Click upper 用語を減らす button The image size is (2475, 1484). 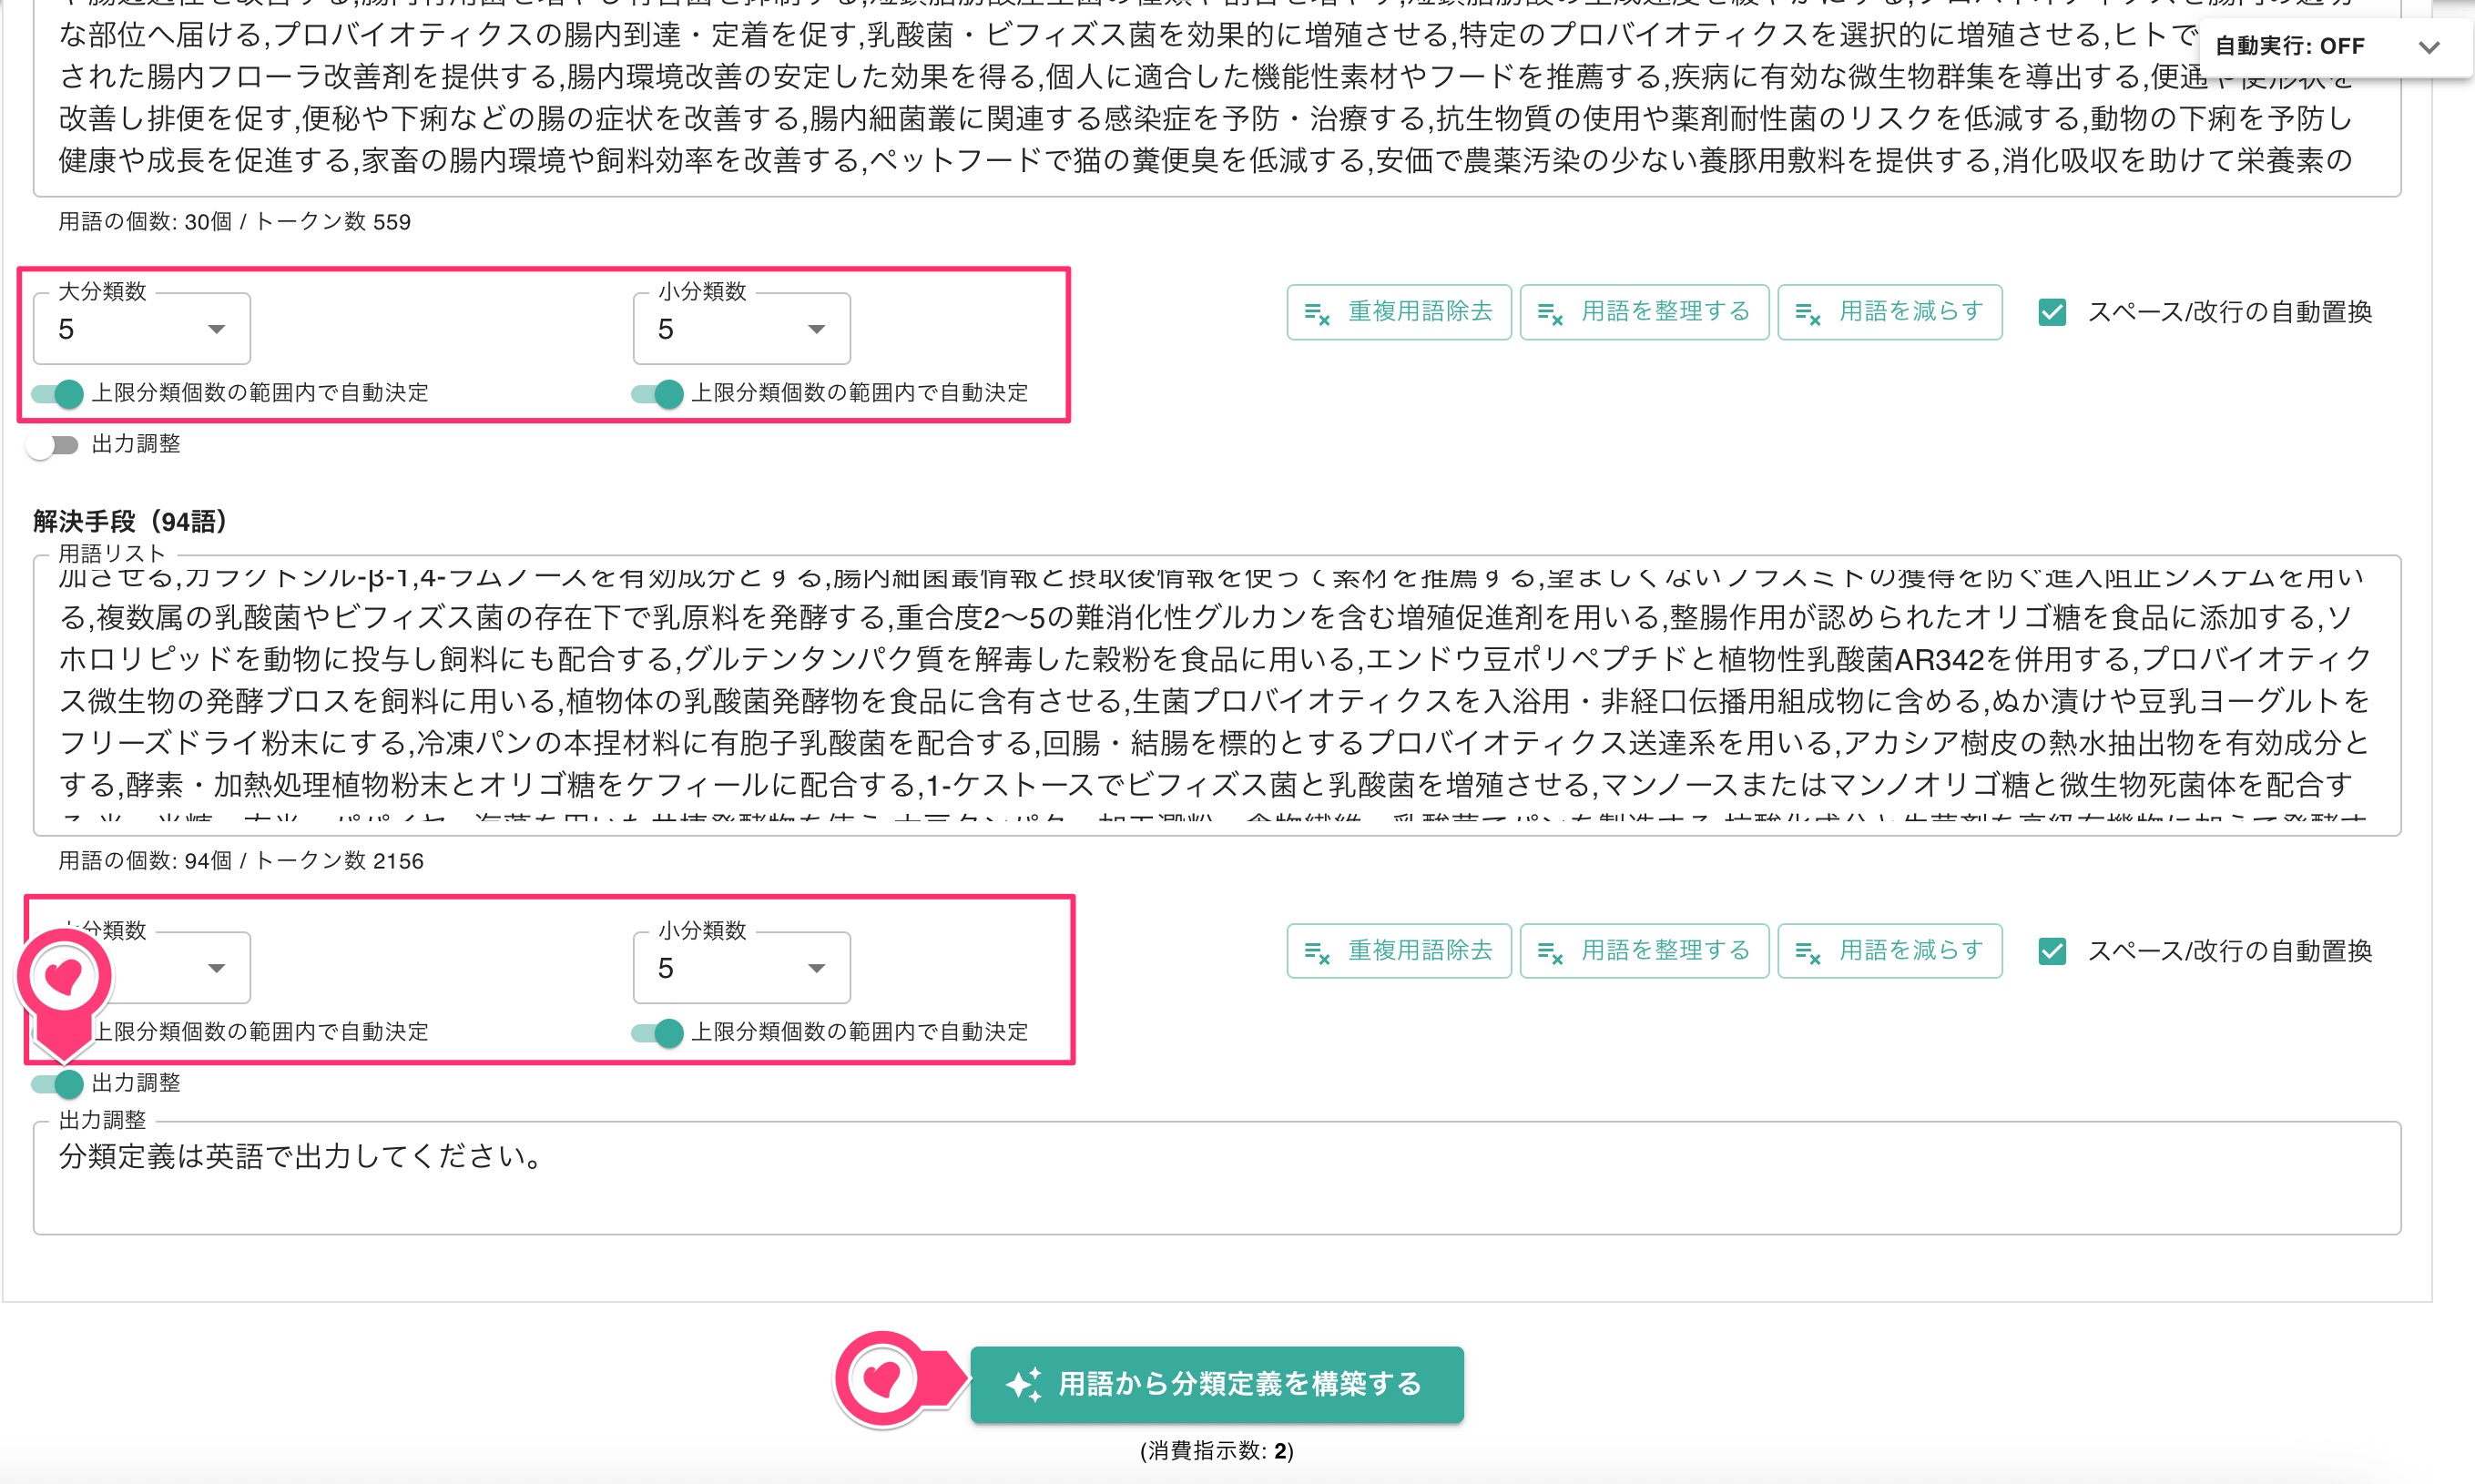pyautogui.click(x=1890, y=312)
